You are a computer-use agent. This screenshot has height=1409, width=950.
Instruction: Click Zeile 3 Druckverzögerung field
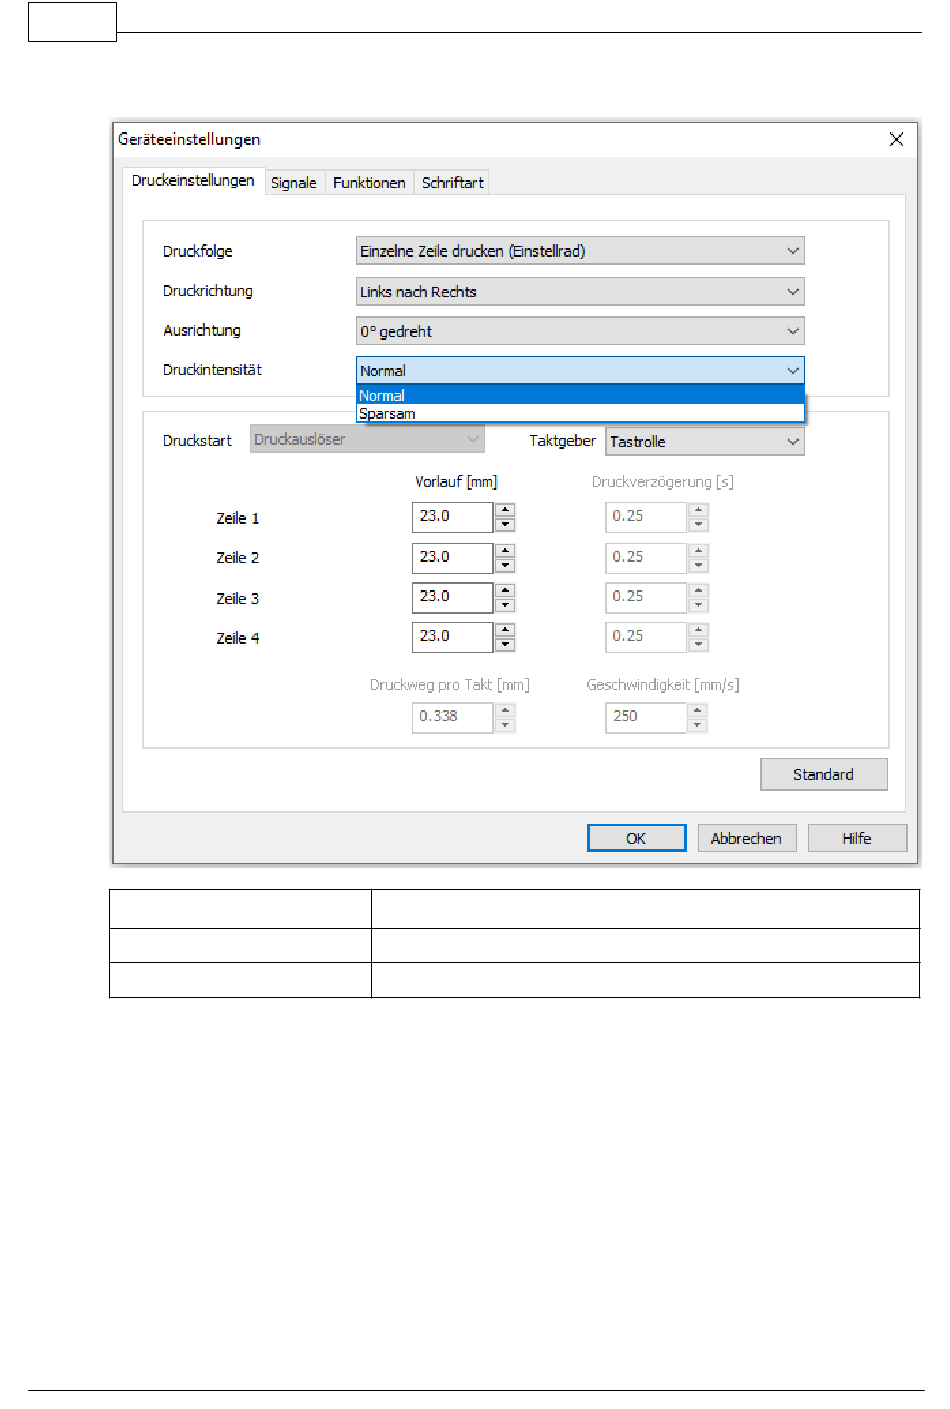tap(645, 597)
